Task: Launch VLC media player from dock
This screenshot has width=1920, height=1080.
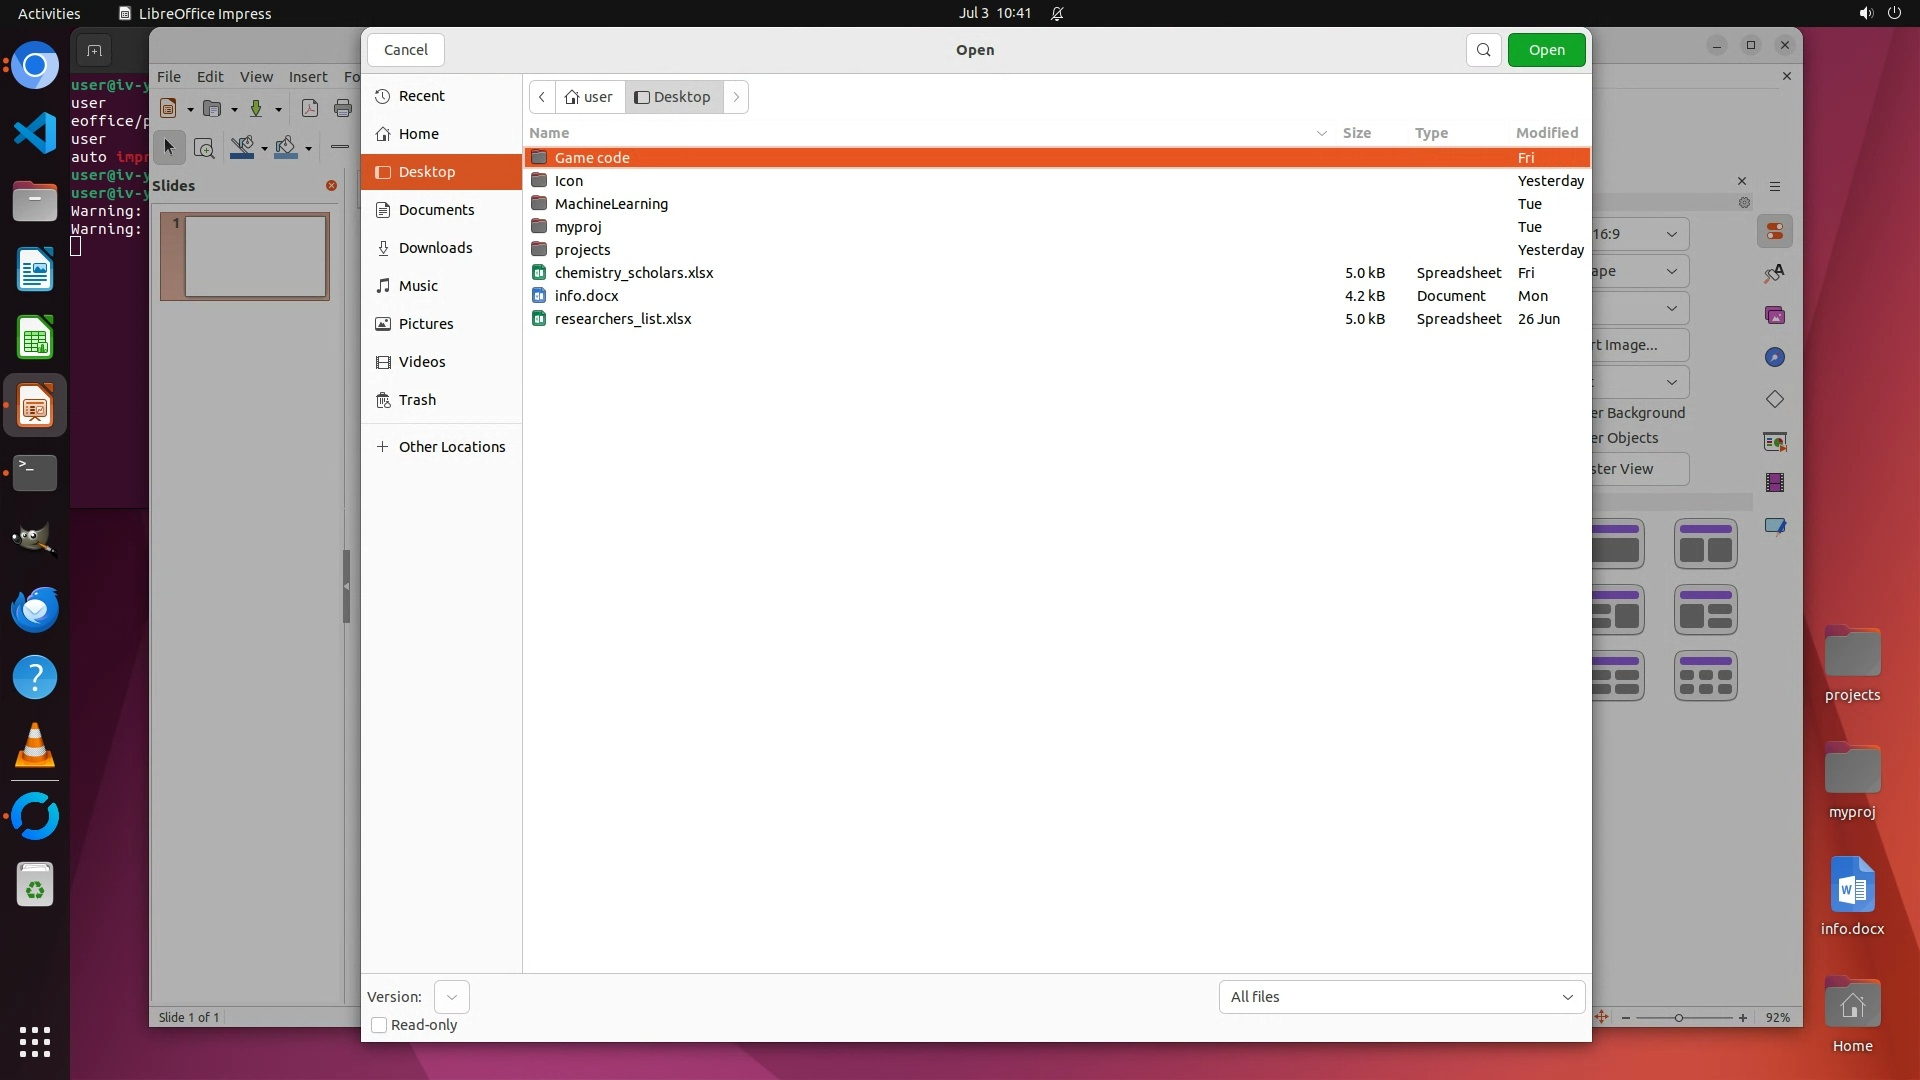Action: click(x=35, y=746)
